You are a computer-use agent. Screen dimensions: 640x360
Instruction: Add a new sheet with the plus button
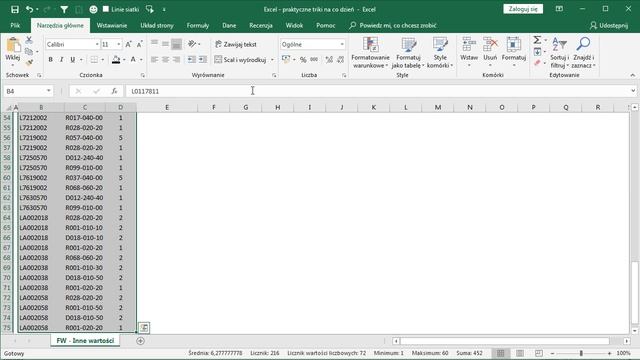[x=140, y=340]
